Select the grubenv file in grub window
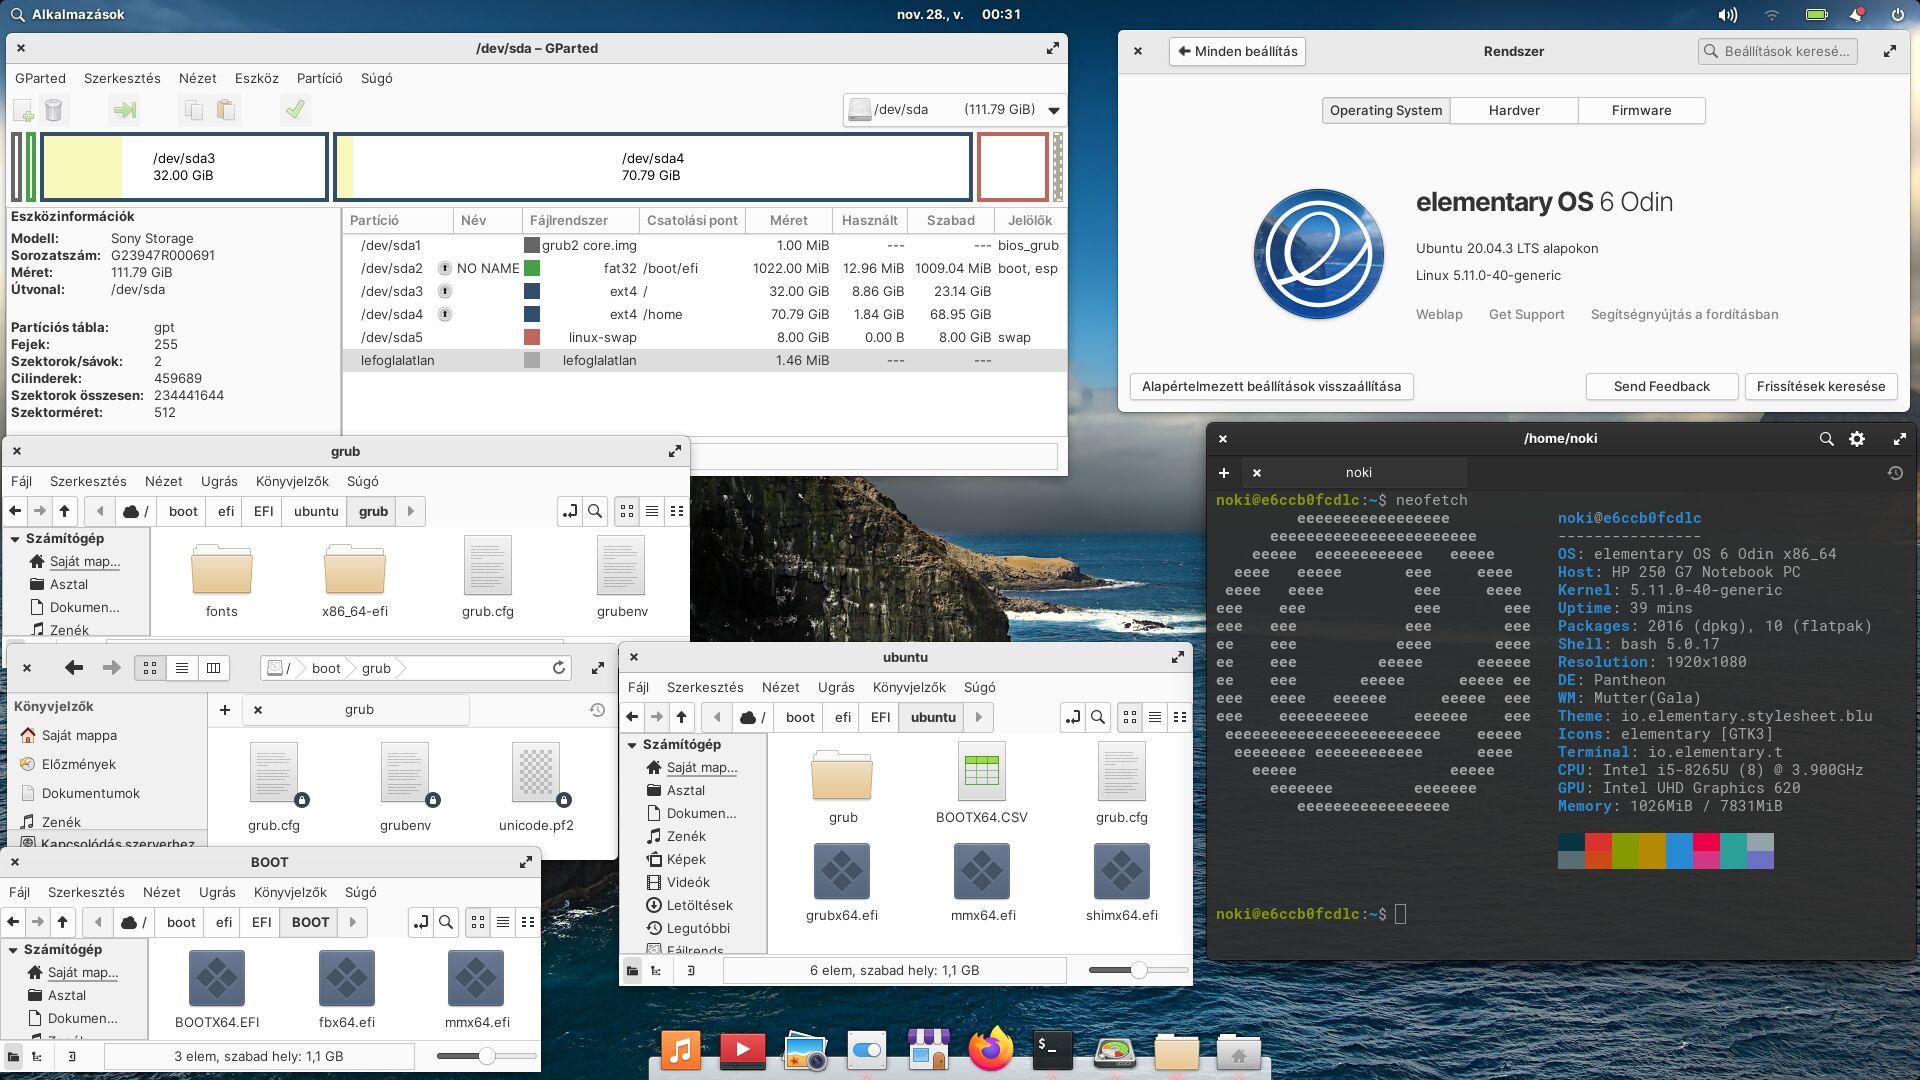Screen dimensions: 1920x1080 (x=622, y=578)
